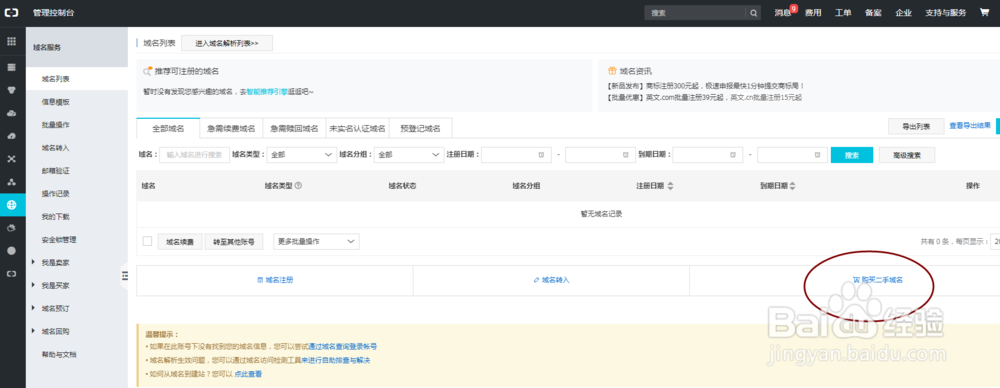Tick the select-all checkbox beside 域名续费
The width and height of the screenshot is (1000, 388).
pos(147,241)
